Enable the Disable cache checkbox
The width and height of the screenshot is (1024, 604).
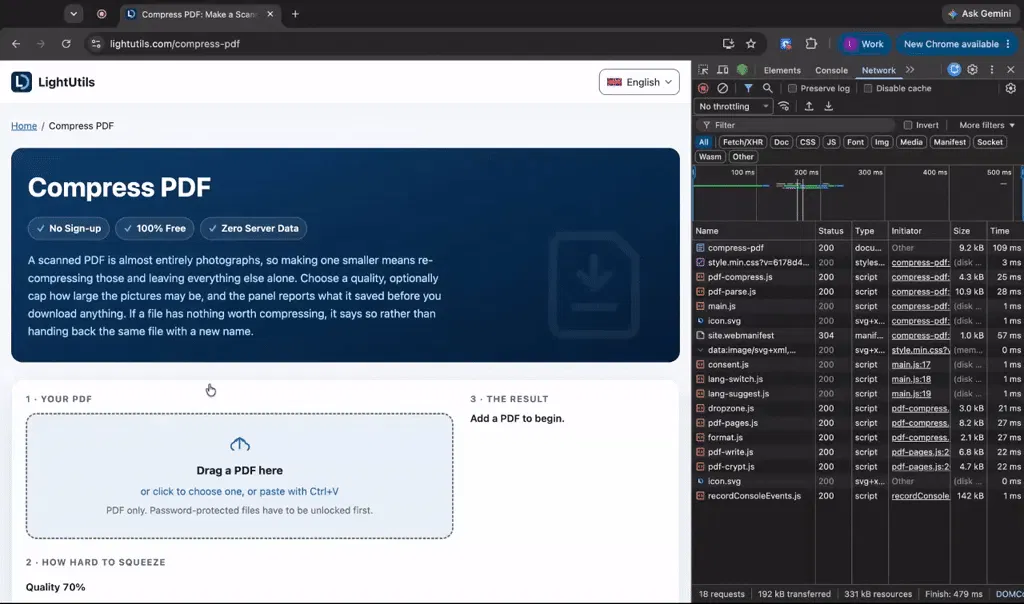pyautogui.click(x=868, y=88)
